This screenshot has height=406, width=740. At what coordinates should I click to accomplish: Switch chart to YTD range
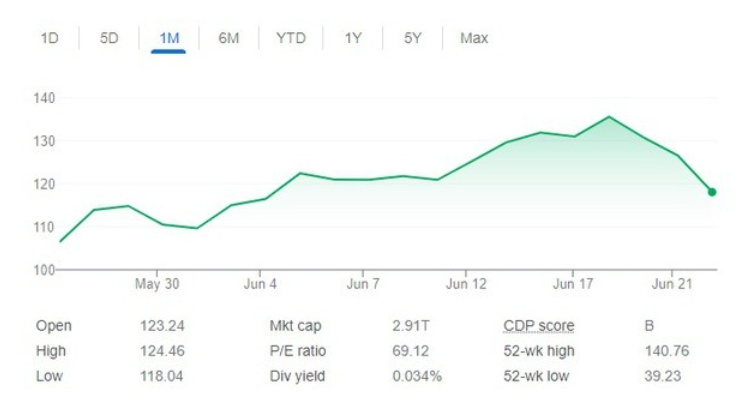tap(291, 39)
